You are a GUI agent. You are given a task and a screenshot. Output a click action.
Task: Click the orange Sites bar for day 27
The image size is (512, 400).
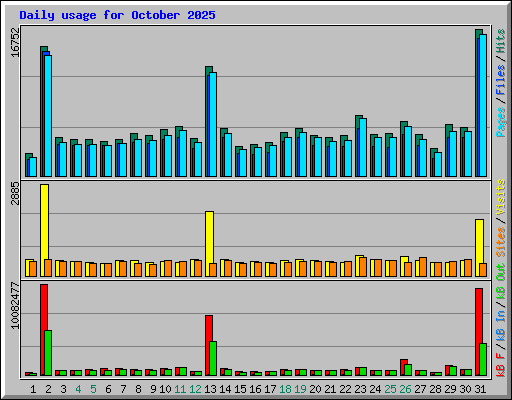[423, 267]
